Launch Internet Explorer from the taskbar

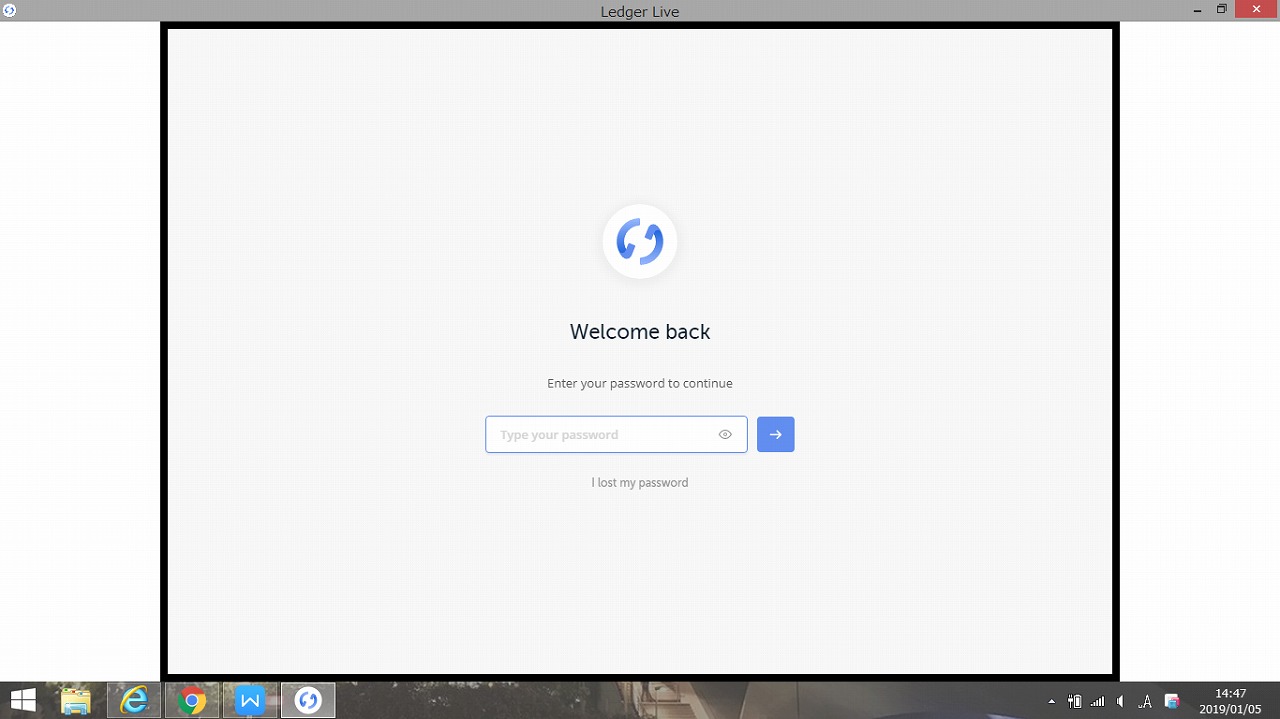[x=134, y=701]
